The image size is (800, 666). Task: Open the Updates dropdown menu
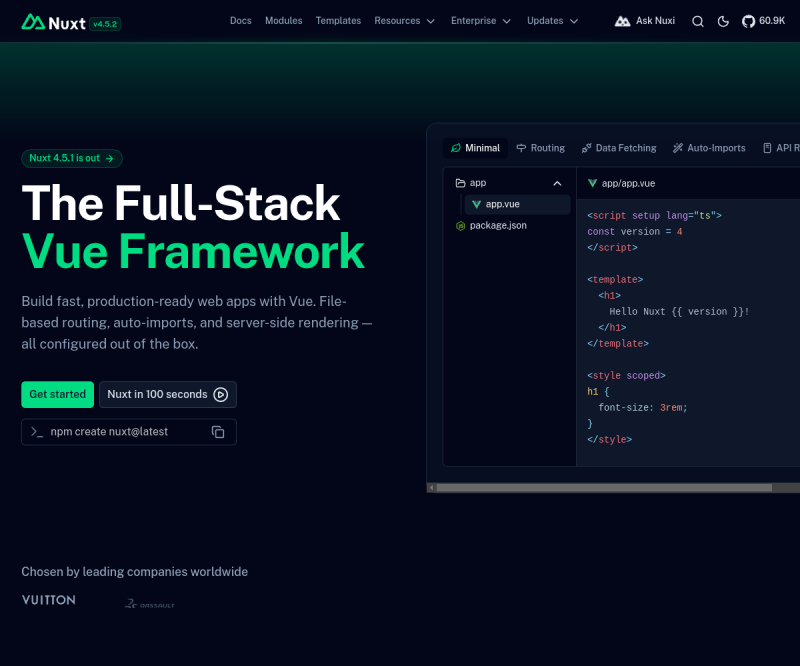(x=552, y=21)
